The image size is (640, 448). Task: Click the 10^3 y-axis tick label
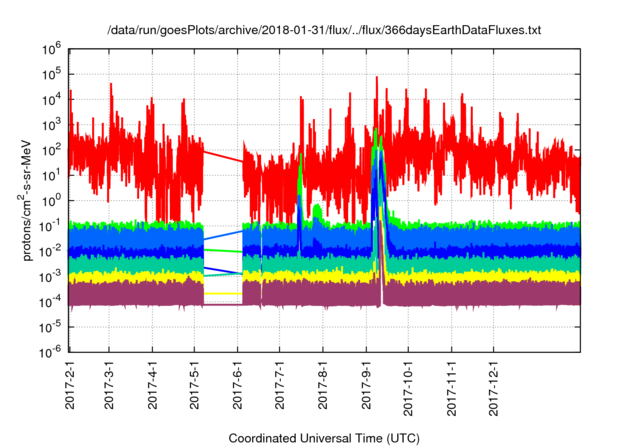tap(51, 125)
